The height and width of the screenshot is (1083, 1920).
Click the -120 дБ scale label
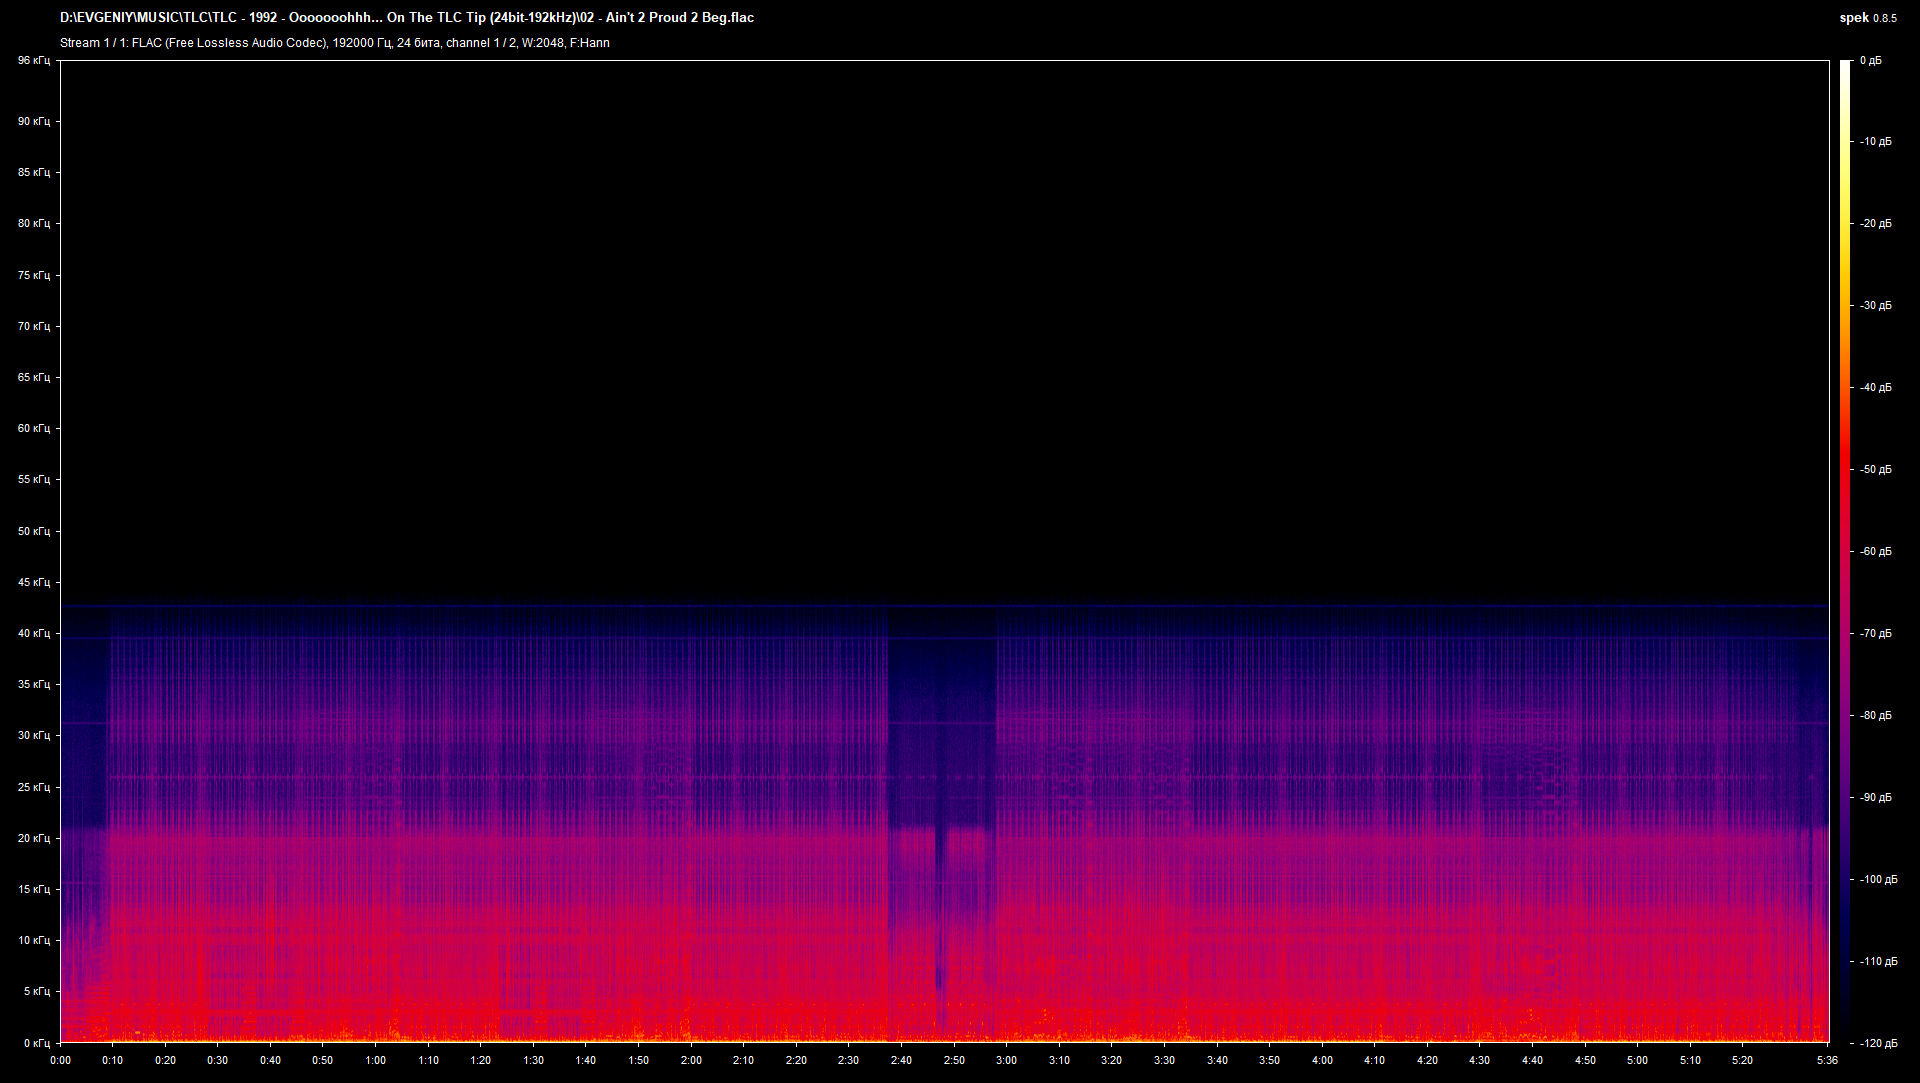click(1878, 1043)
